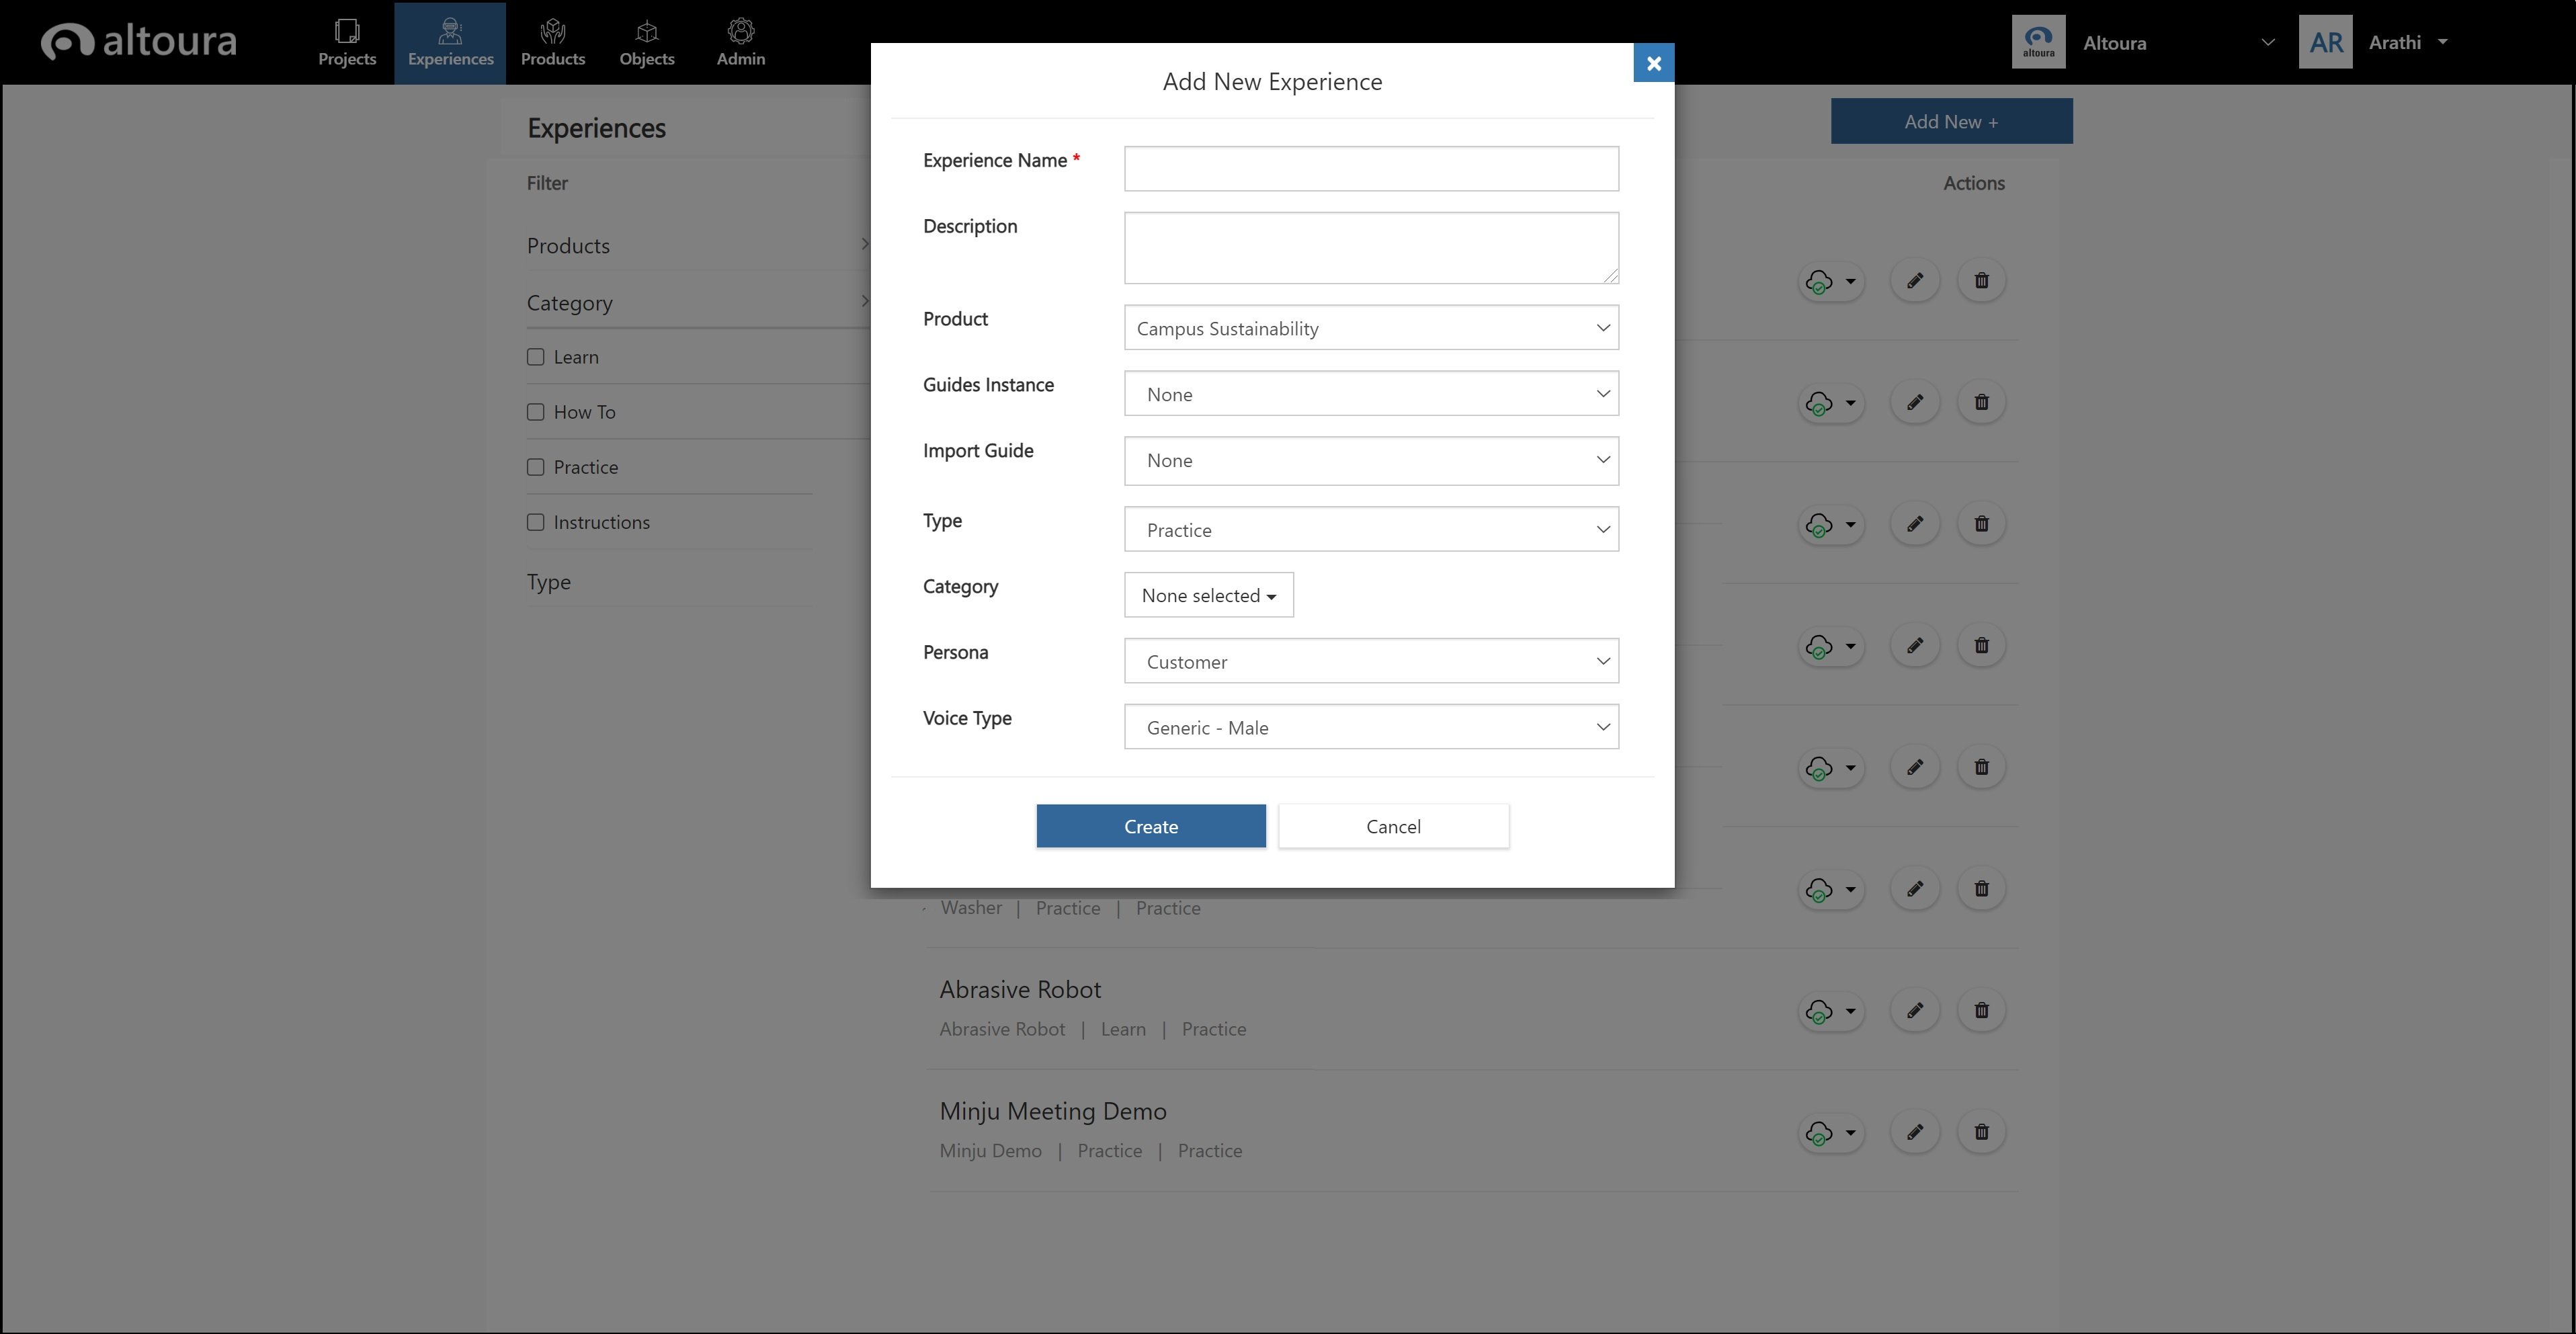This screenshot has height=1334, width=2576.
Task: Tick the How To category checkbox
Action: tap(536, 412)
